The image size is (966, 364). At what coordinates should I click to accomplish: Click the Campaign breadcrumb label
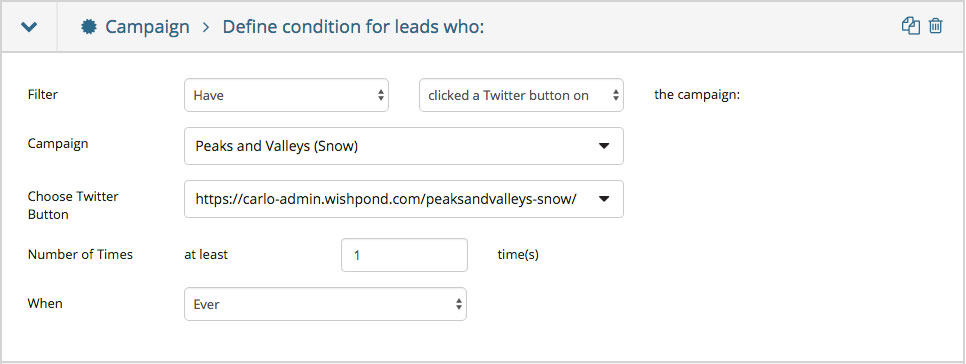[147, 27]
